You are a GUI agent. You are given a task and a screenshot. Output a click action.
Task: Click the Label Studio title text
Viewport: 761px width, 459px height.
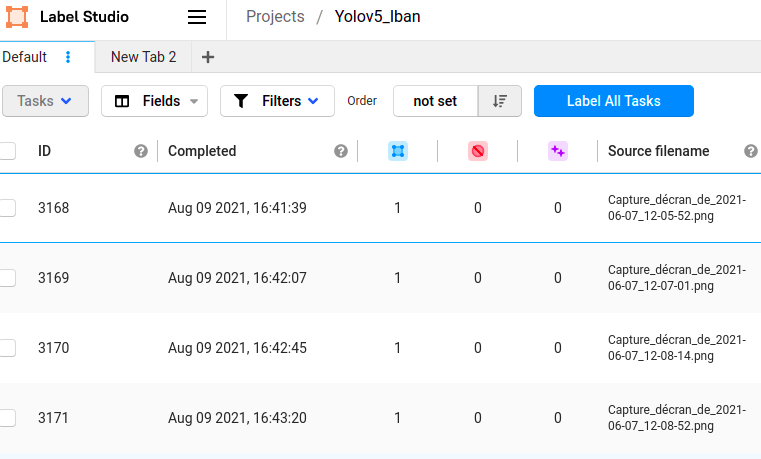[84, 17]
